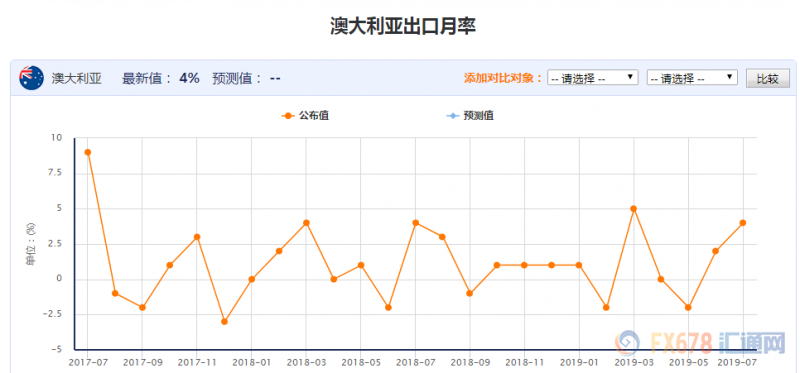Click the 2019-07 latest data point

[743, 223]
